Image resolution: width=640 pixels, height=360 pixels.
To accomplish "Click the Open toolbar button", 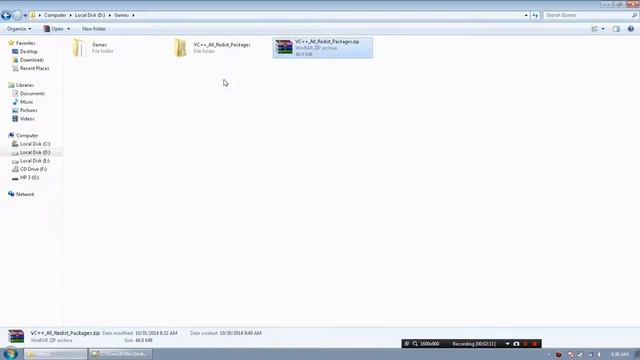I will coord(53,29).
